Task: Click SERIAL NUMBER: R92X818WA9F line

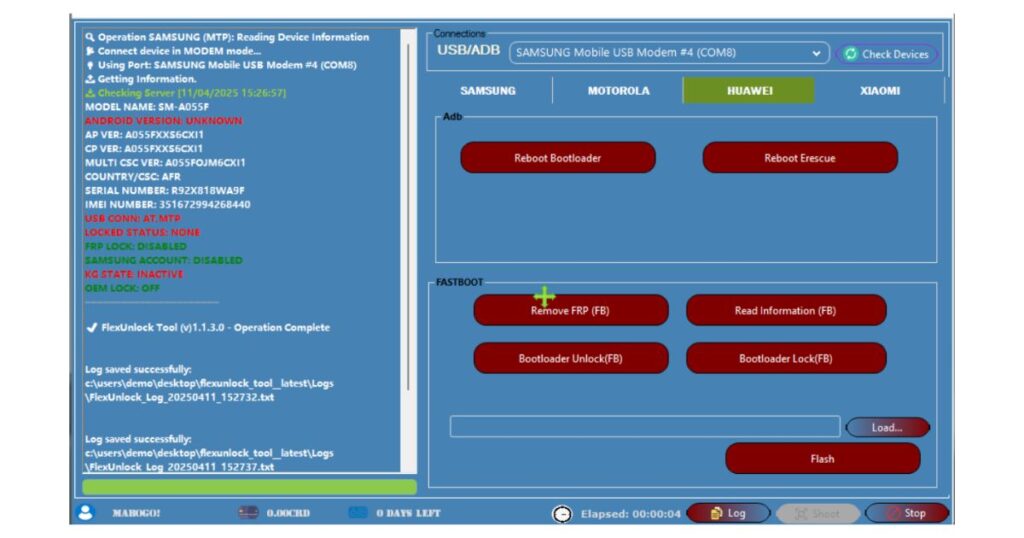Action: pos(165,191)
